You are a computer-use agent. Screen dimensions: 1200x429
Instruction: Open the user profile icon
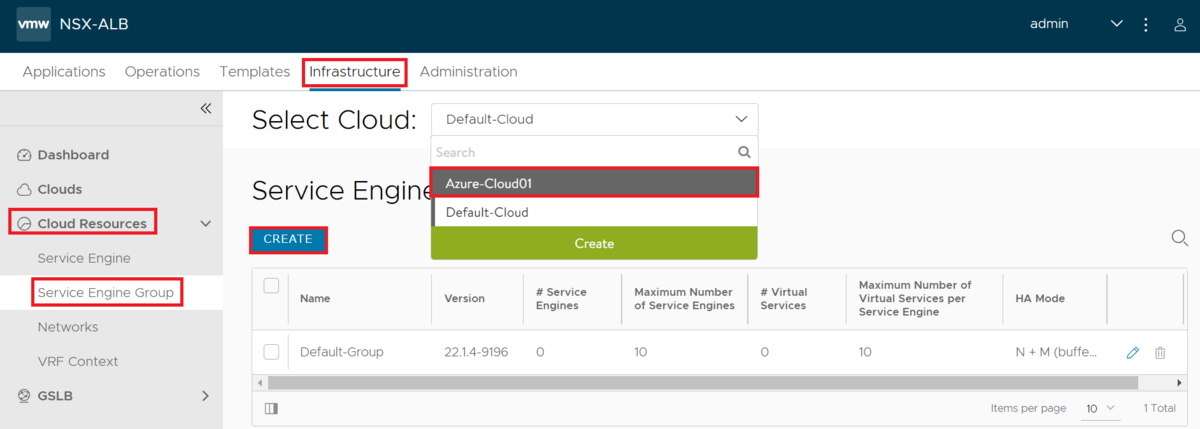(x=1180, y=24)
